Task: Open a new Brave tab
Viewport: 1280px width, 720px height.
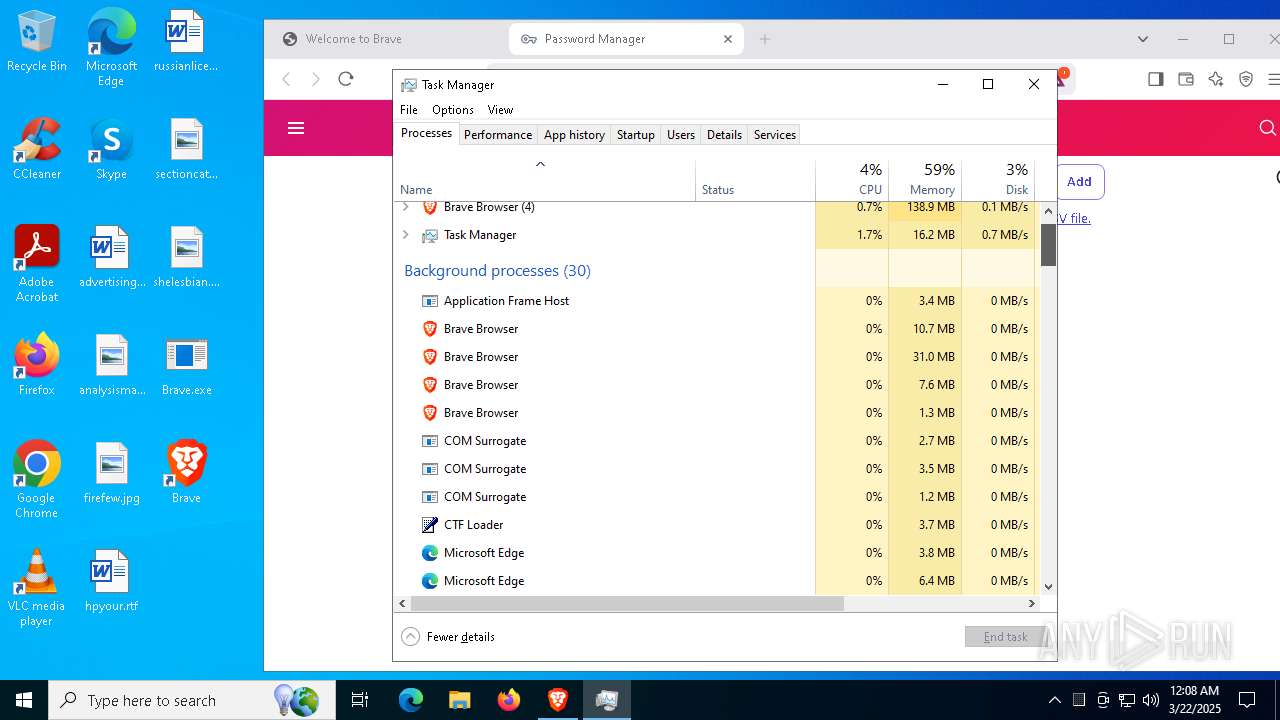Action: coord(765,39)
